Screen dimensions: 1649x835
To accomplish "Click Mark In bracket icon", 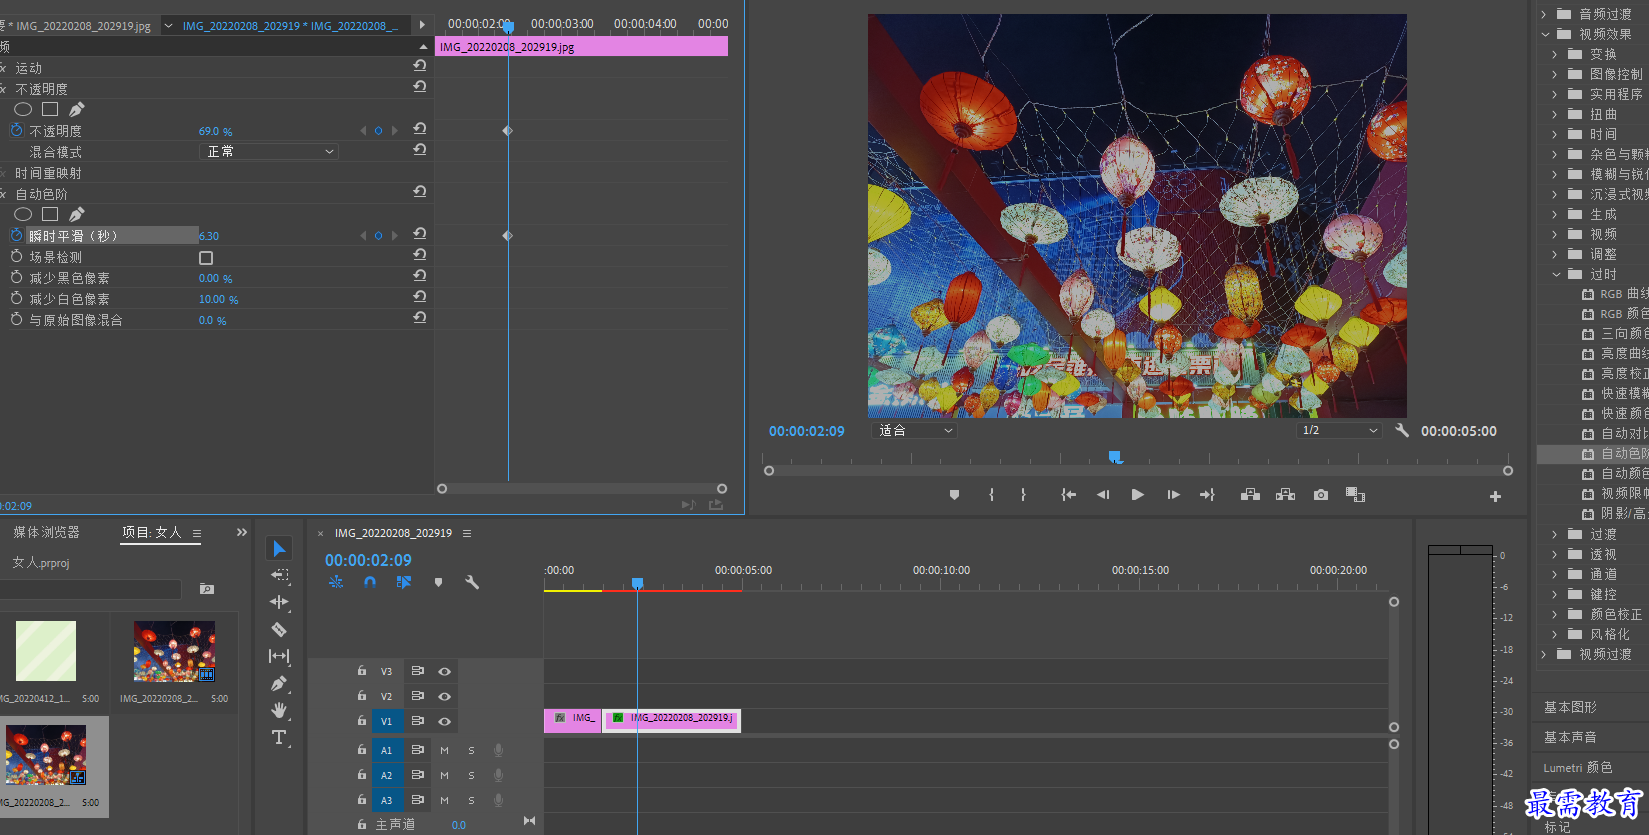I will click(991, 495).
